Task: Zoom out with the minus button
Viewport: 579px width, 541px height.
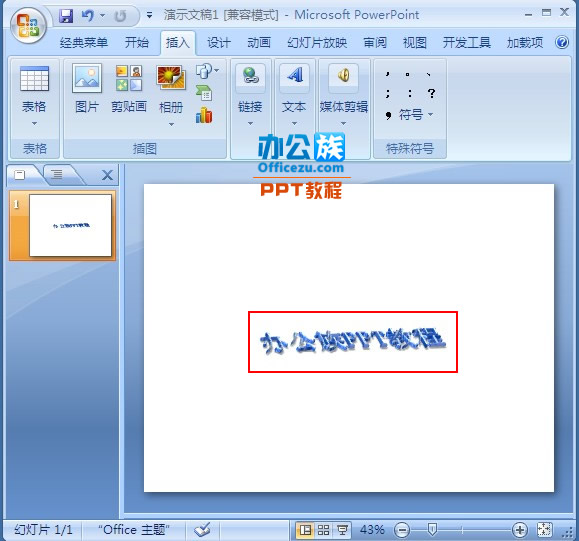Action: (x=402, y=530)
